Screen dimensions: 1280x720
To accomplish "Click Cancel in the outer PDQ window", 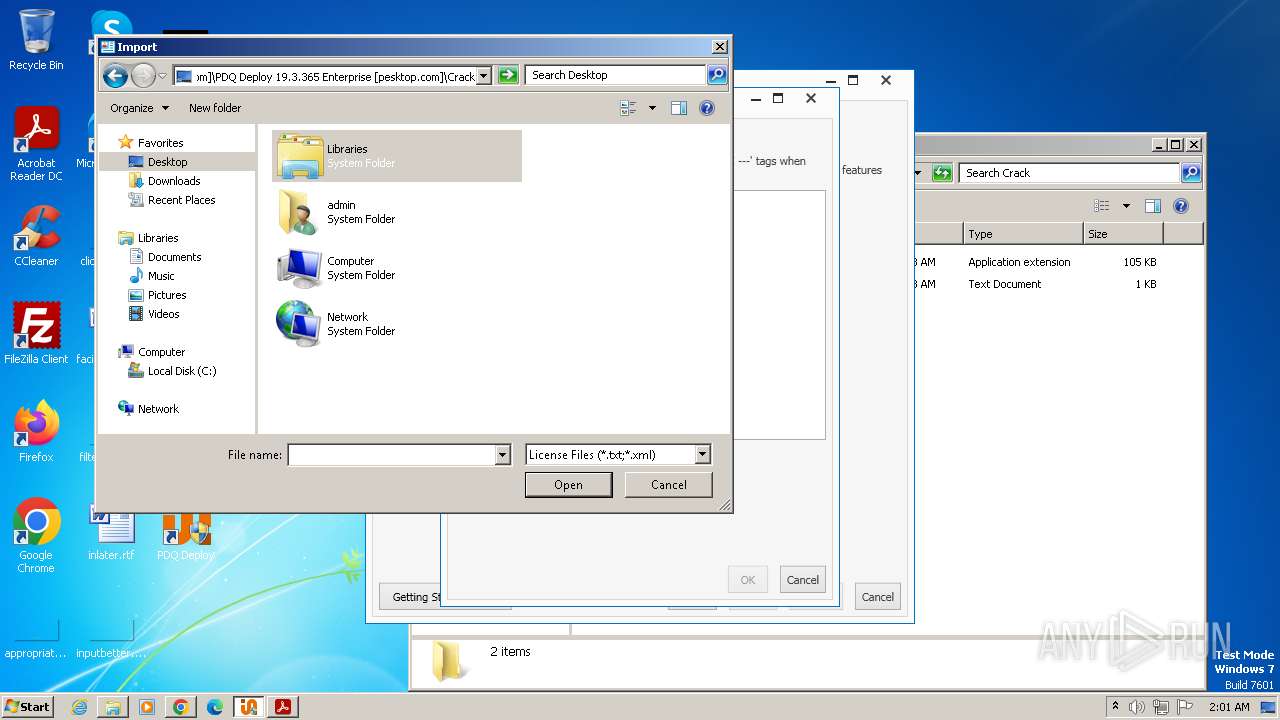I will pos(877,597).
